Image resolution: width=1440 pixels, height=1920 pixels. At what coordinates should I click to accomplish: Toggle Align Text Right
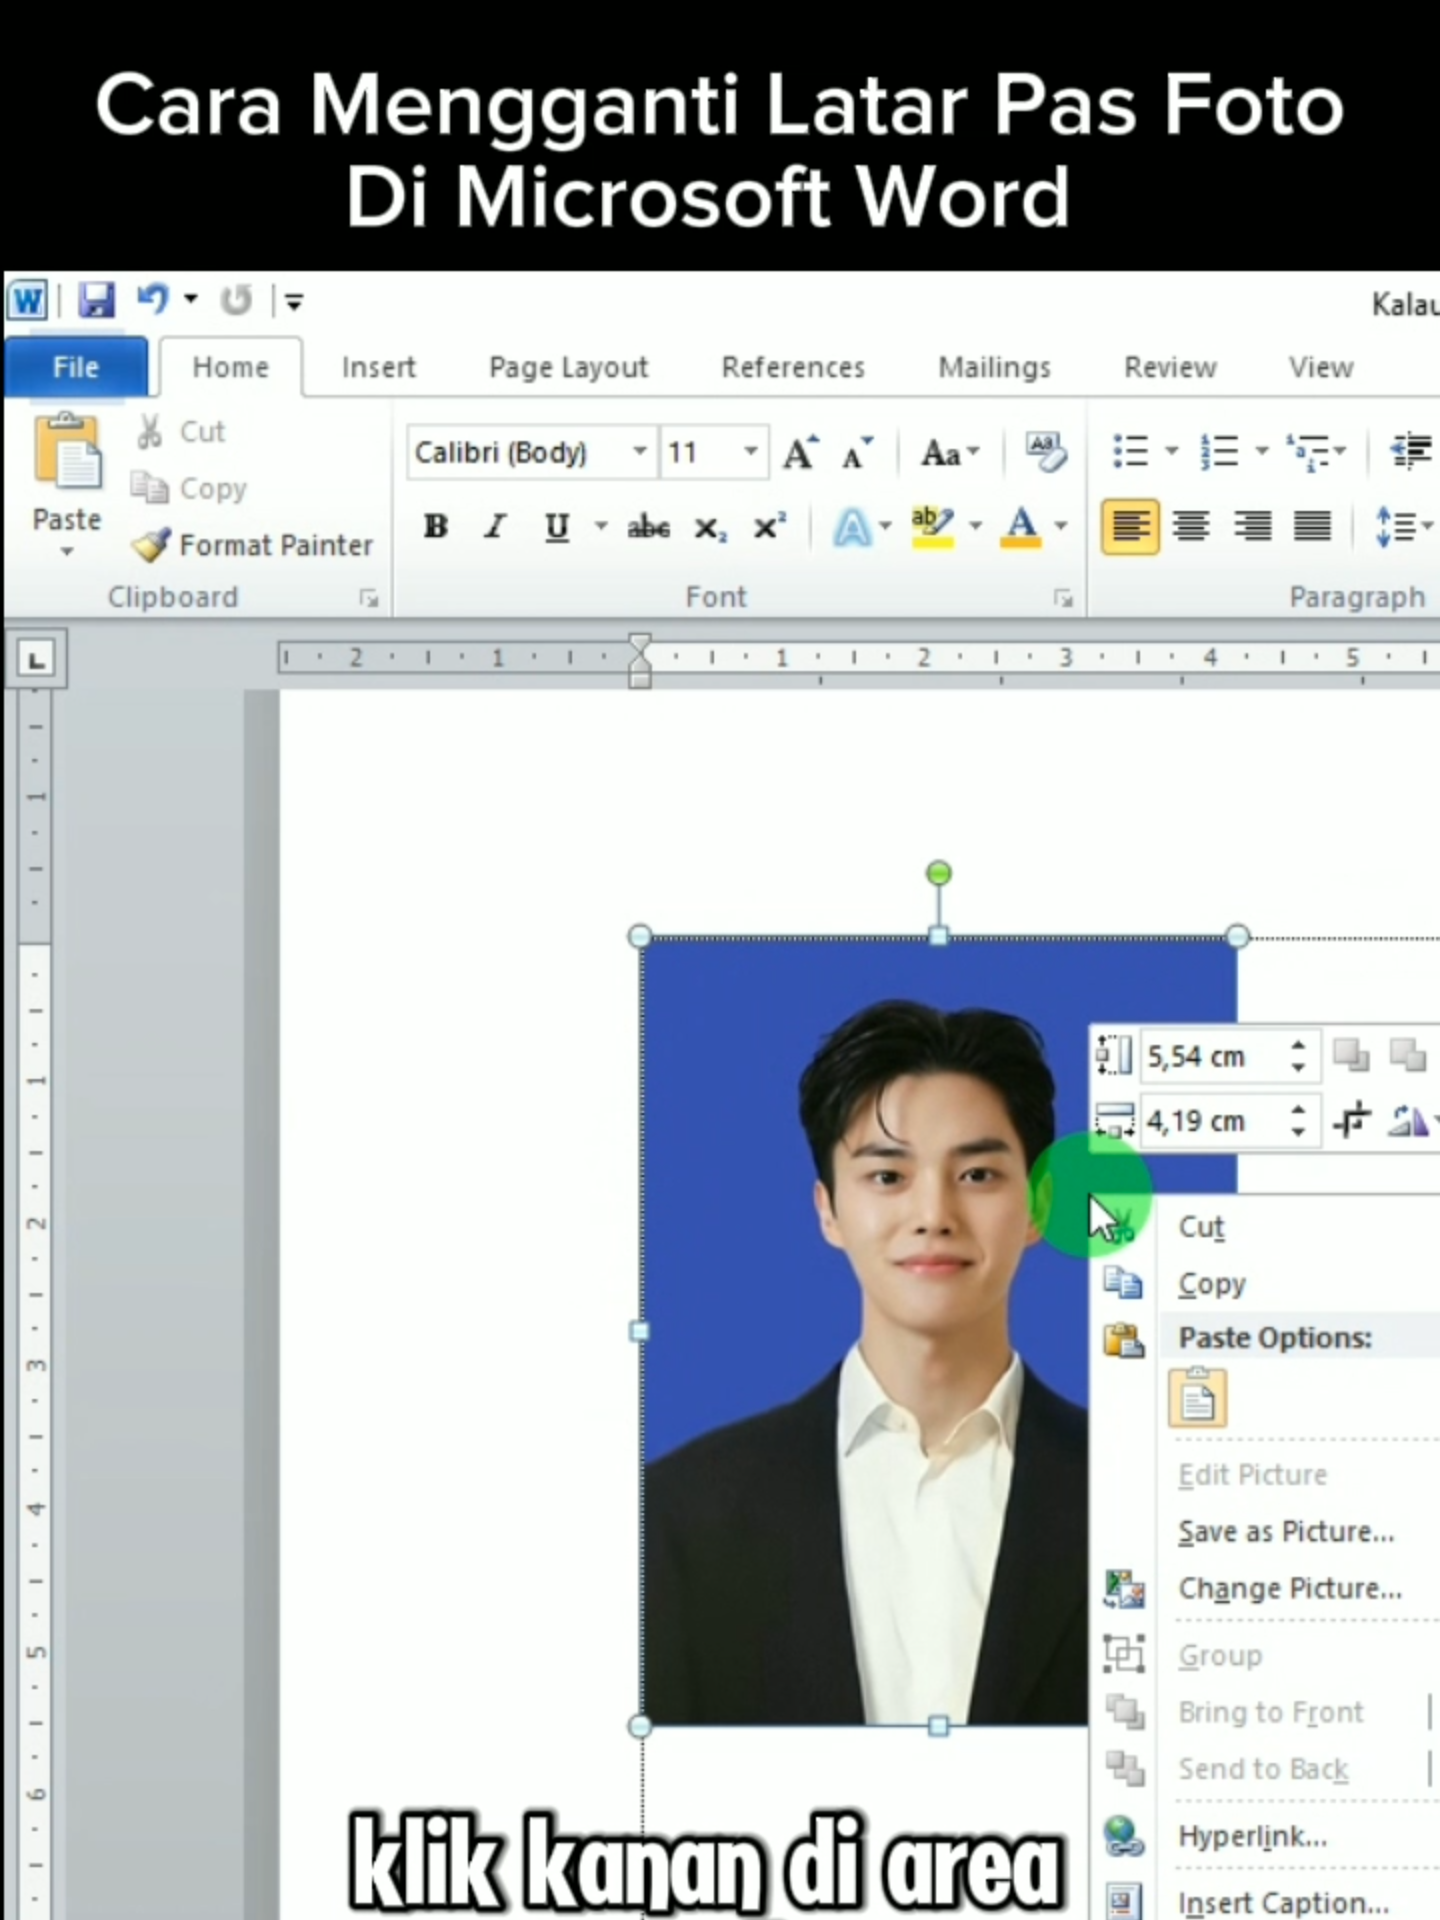[1252, 526]
